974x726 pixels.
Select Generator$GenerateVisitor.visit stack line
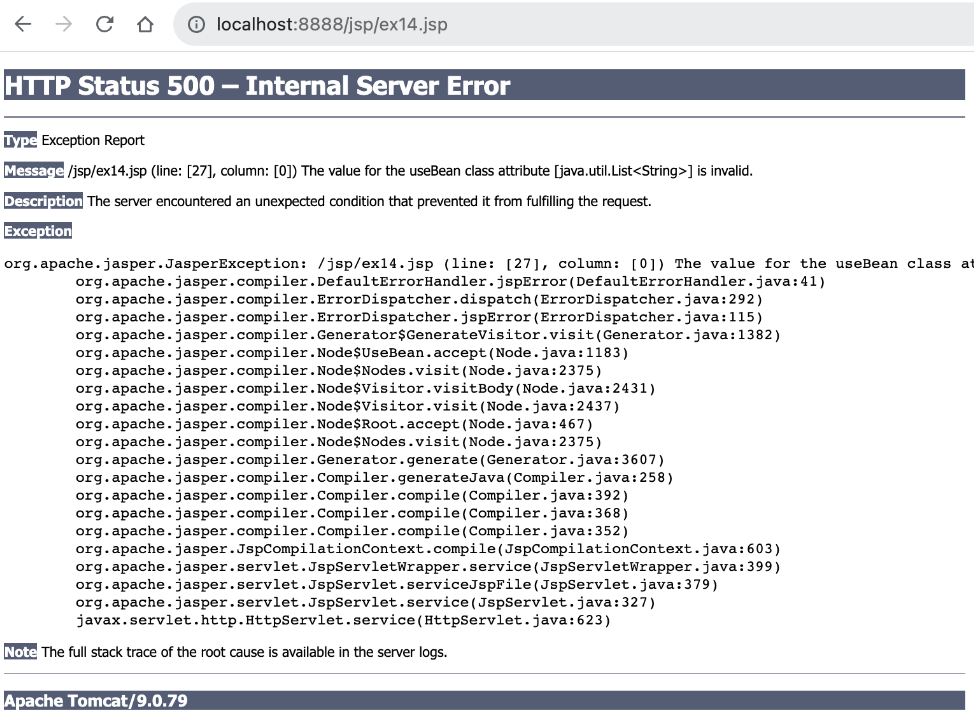[x=428, y=335]
